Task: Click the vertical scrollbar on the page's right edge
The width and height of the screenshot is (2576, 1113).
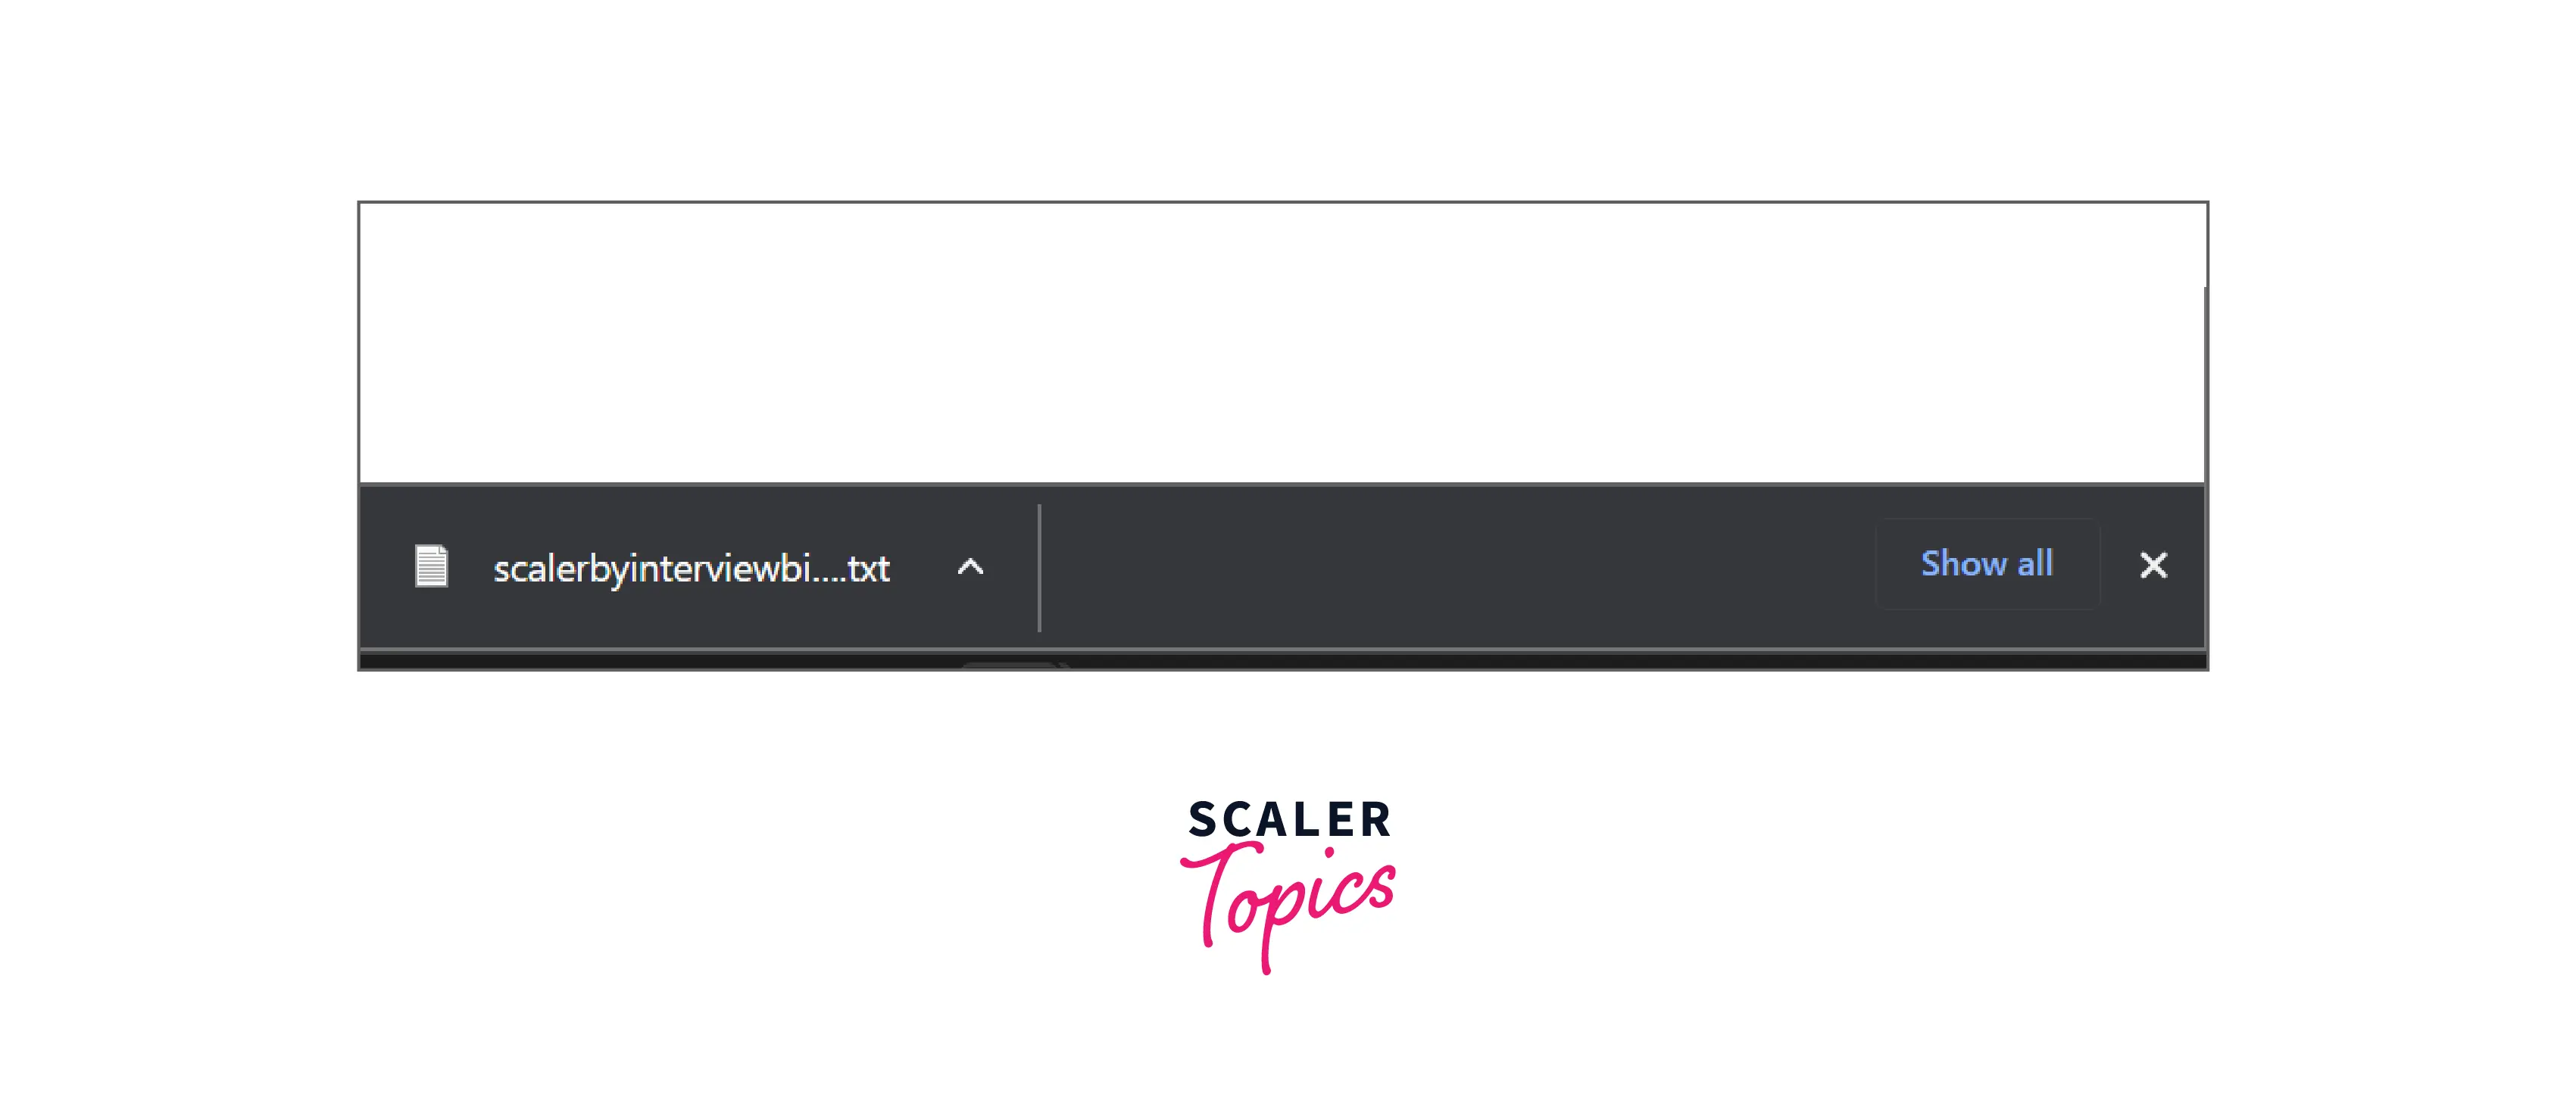Action: [2205, 385]
